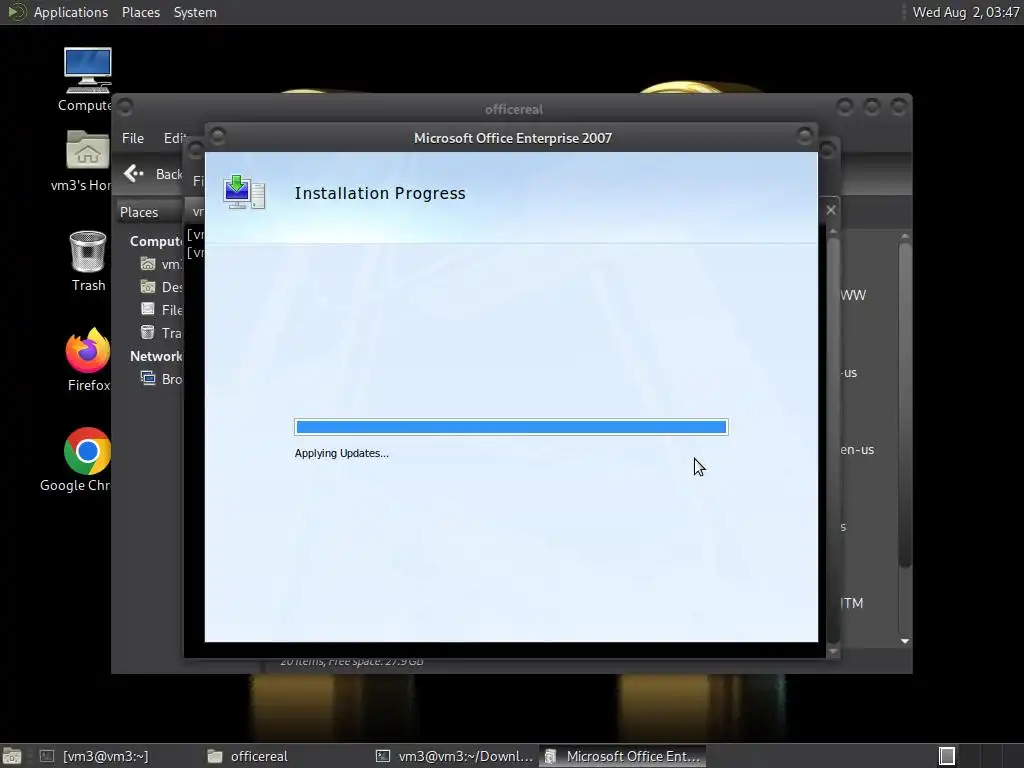1024x768 pixels.
Task: Open File menu in officereal window
Action: 133,138
